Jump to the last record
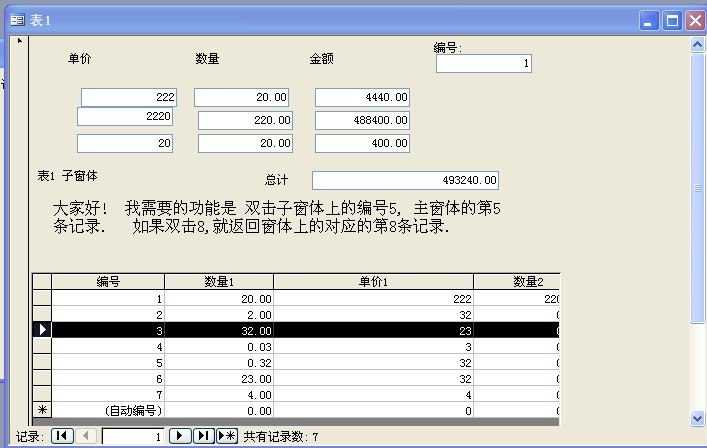 (x=204, y=436)
